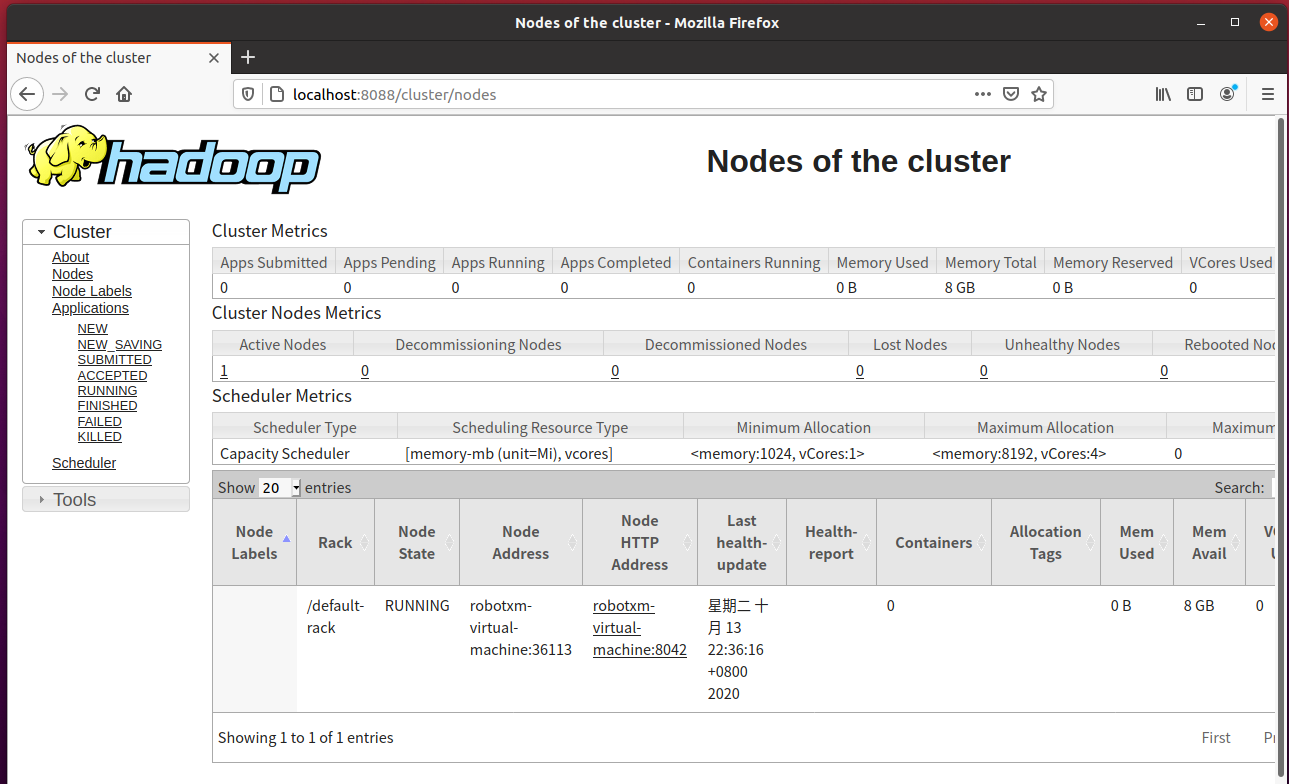Expand the Tools sidebar section
1289x784 pixels.
coord(74,500)
